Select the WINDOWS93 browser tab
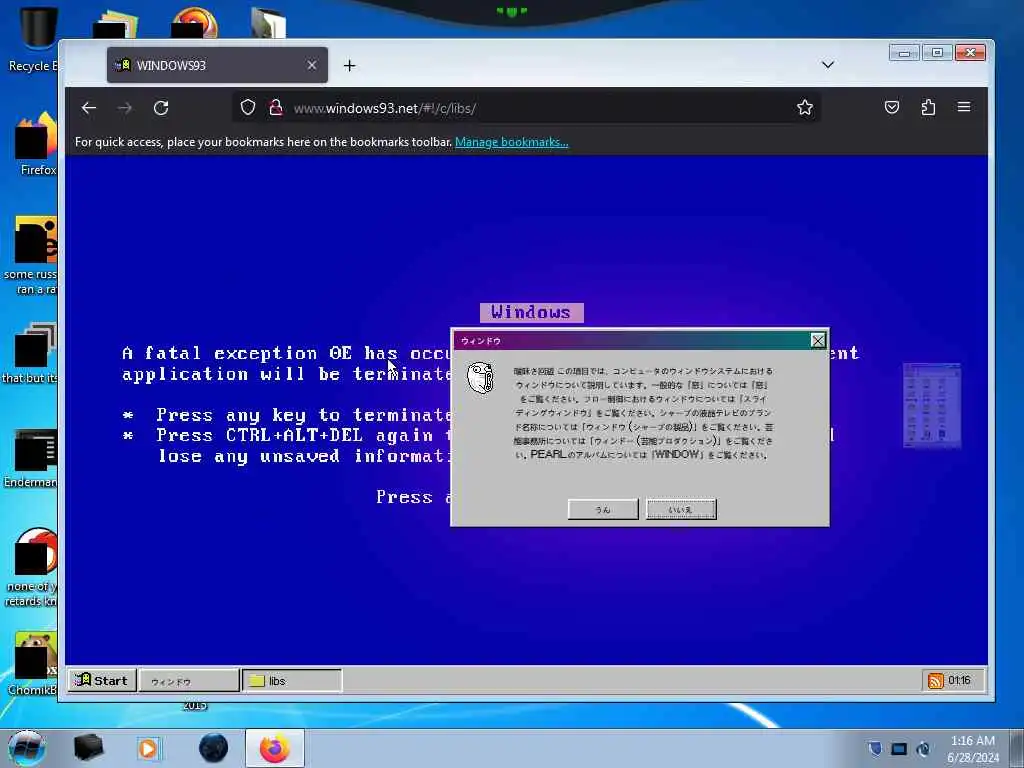The width and height of the screenshot is (1024, 768). tap(217, 65)
